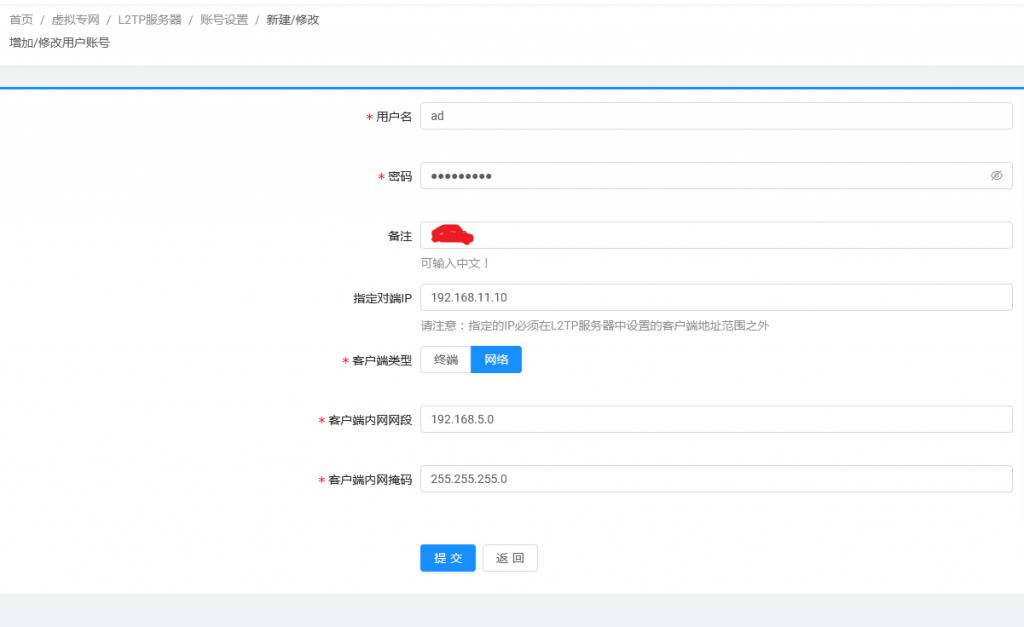Click the 提交 submit button
This screenshot has height=627, width=1024.
tap(448, 558)
